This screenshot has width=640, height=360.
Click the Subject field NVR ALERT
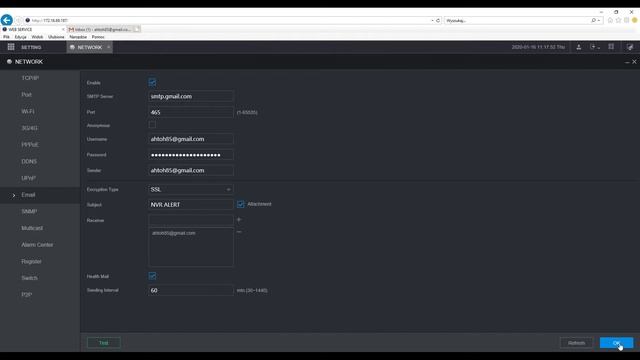191,204
